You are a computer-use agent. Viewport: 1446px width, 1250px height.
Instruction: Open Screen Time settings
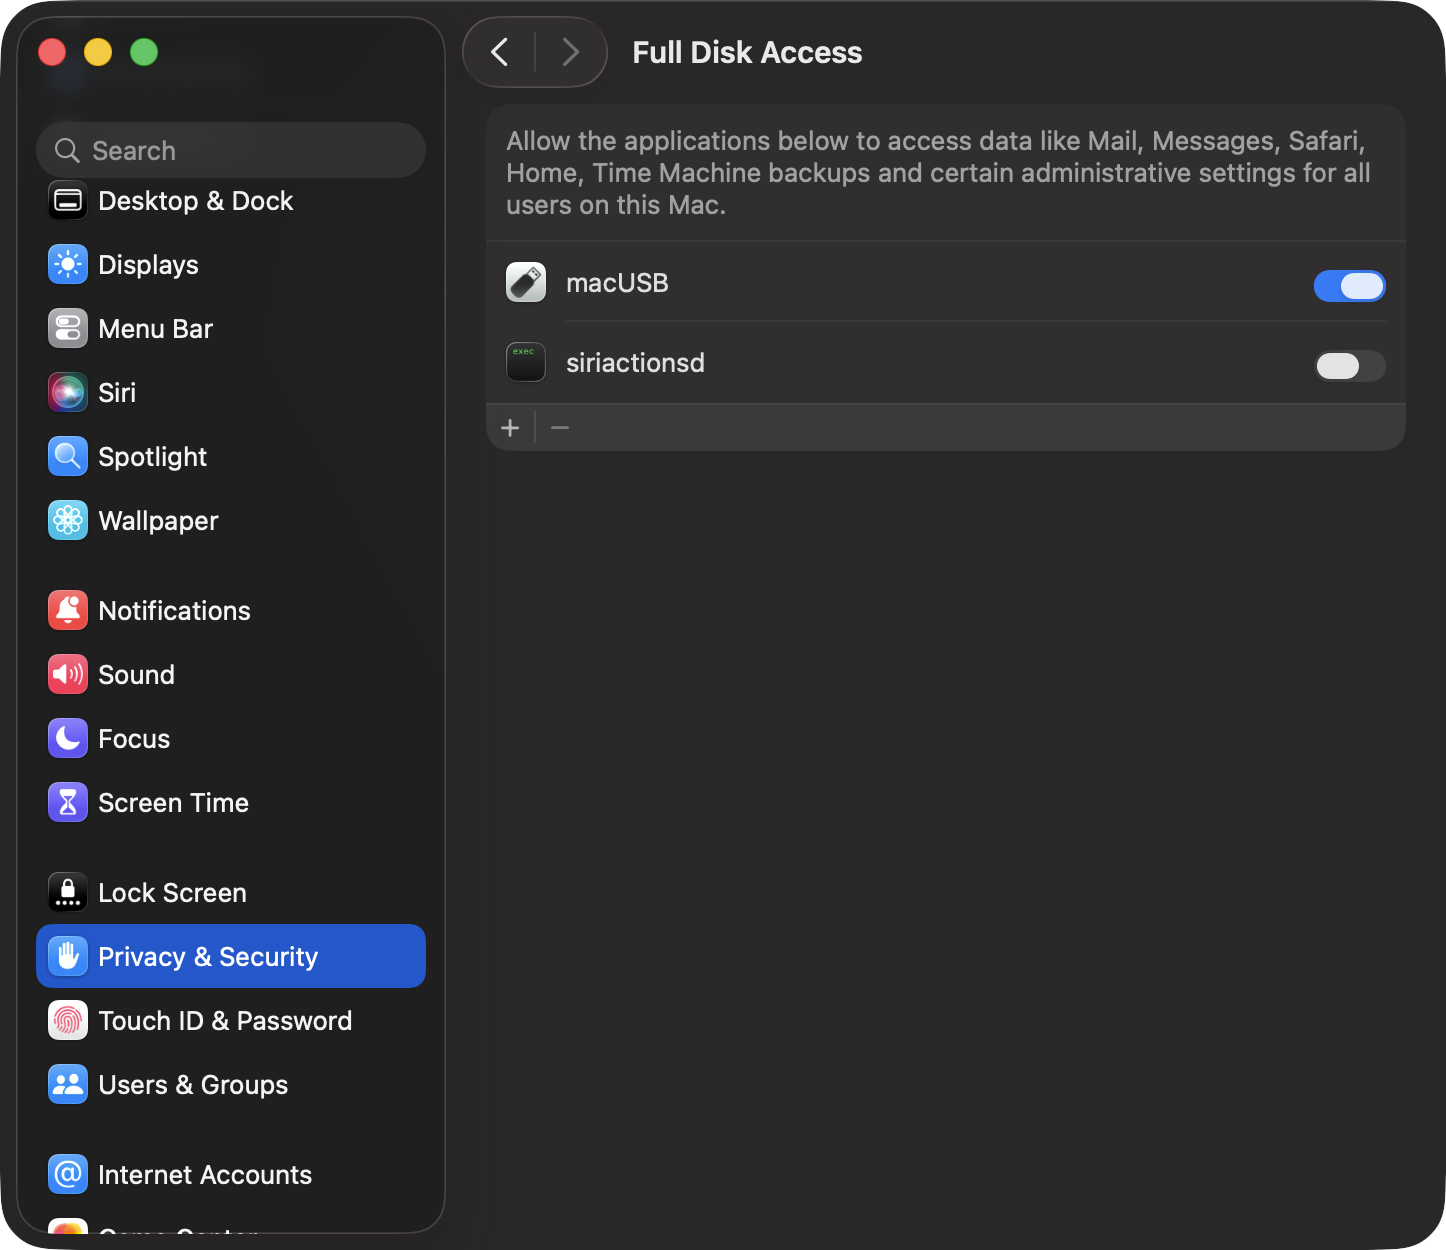(231, 803)
